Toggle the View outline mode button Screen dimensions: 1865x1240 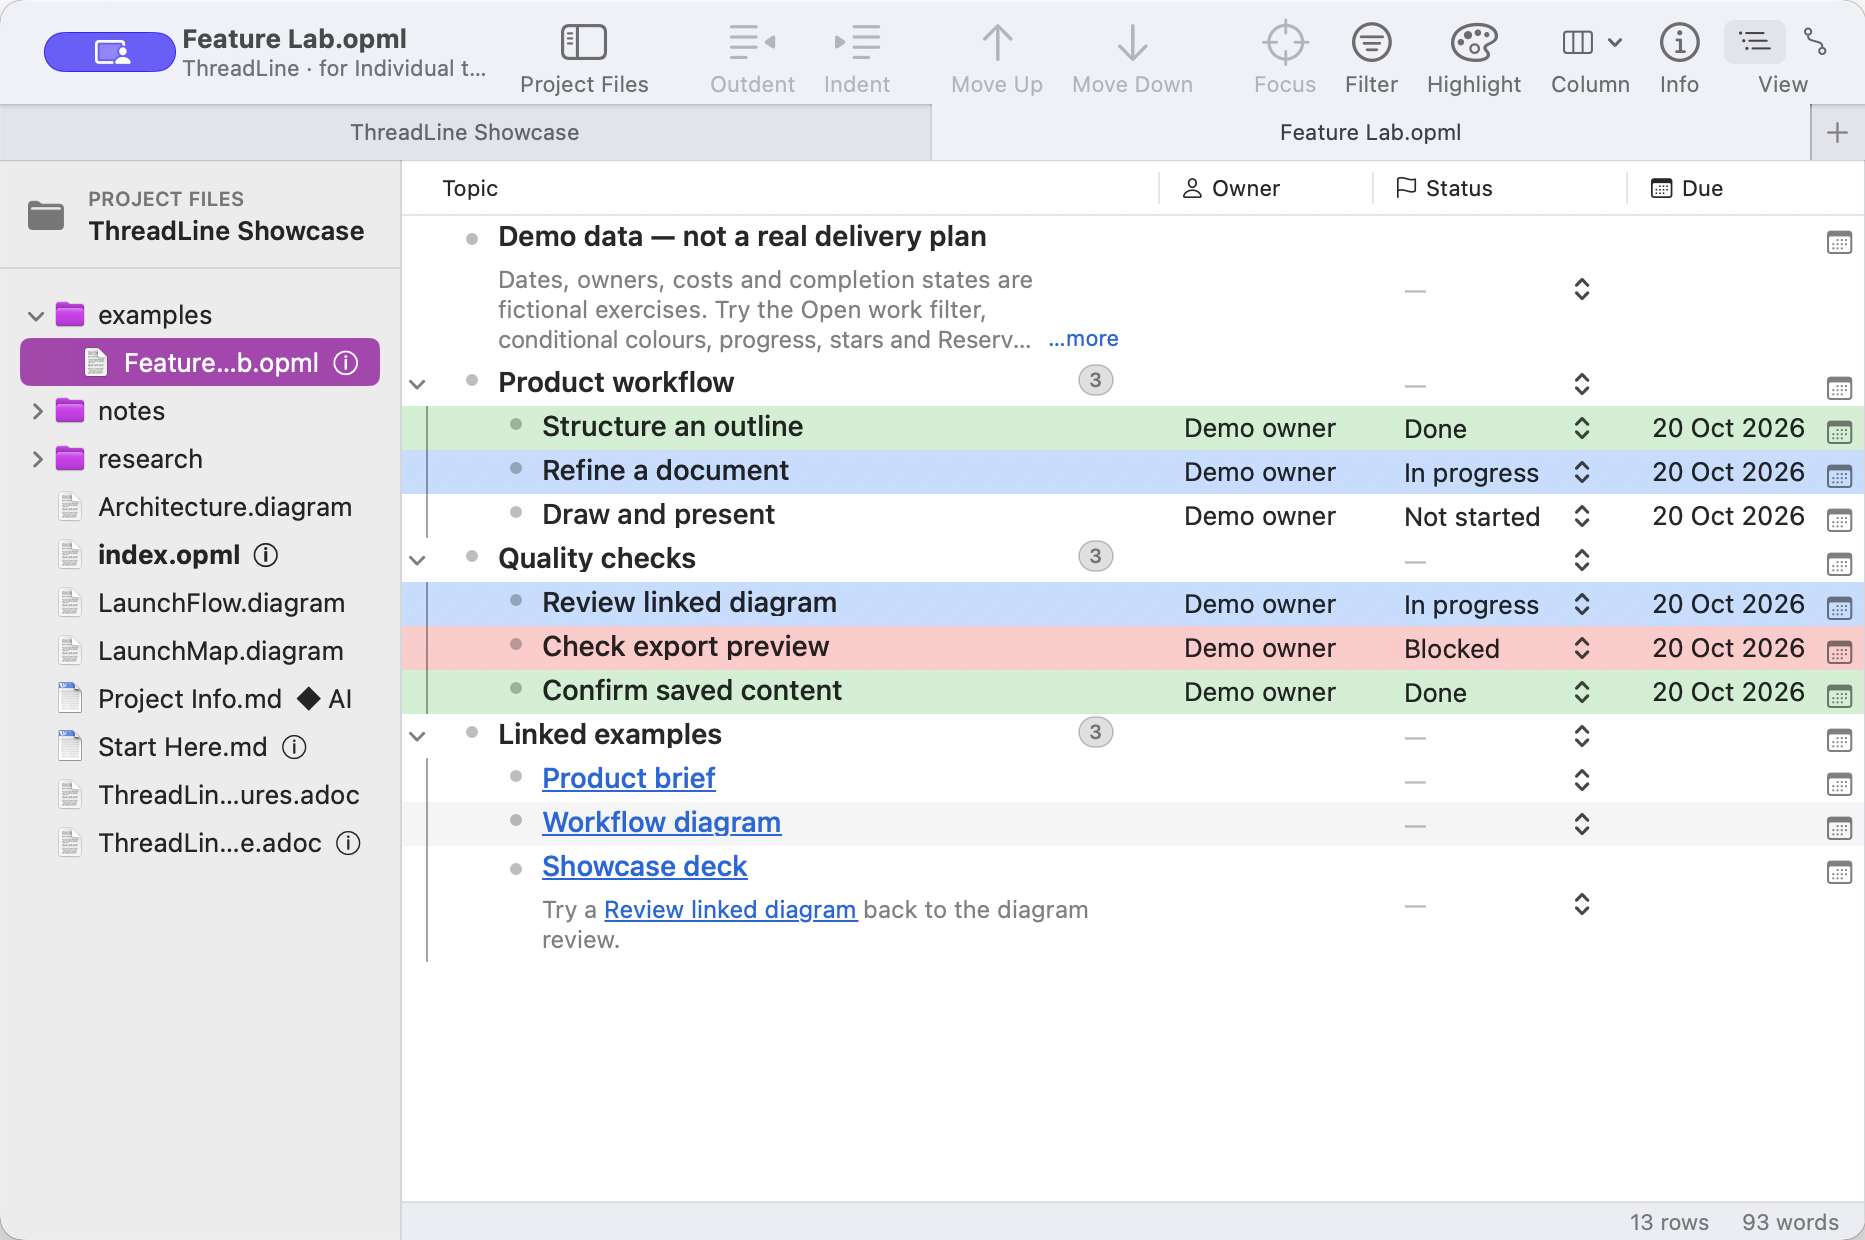pyautogui.click(x=1755, y=43)
